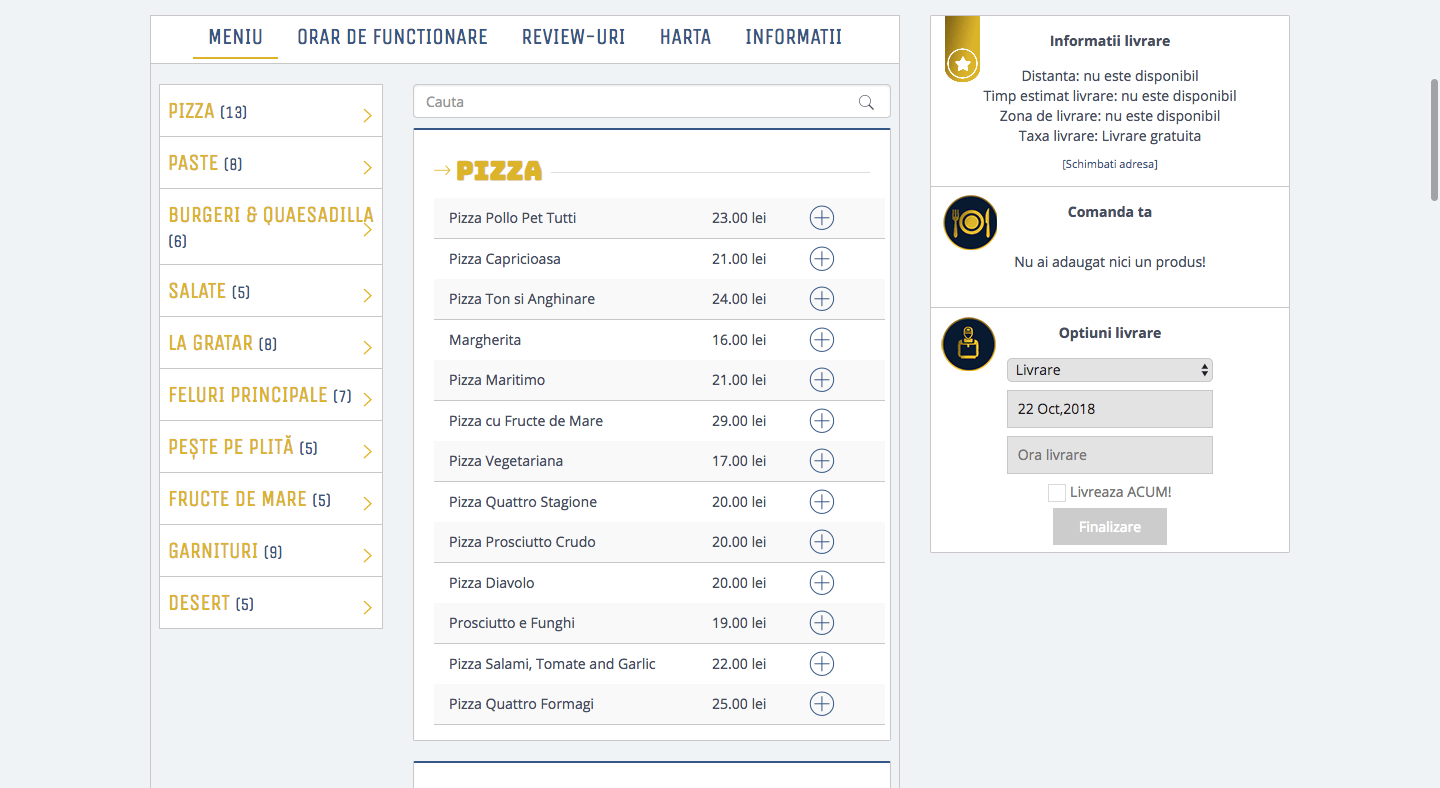Click the Finalizare button

[x=1110, y=527]
